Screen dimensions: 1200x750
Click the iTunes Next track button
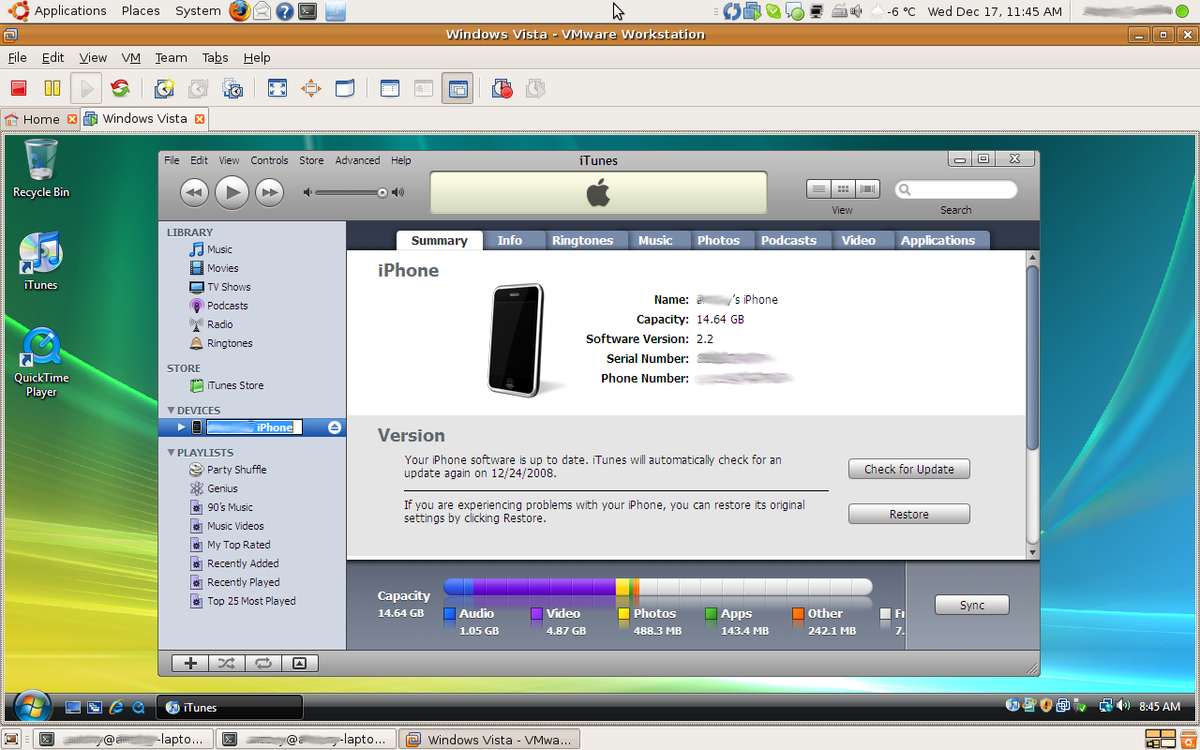coord(269,192)
